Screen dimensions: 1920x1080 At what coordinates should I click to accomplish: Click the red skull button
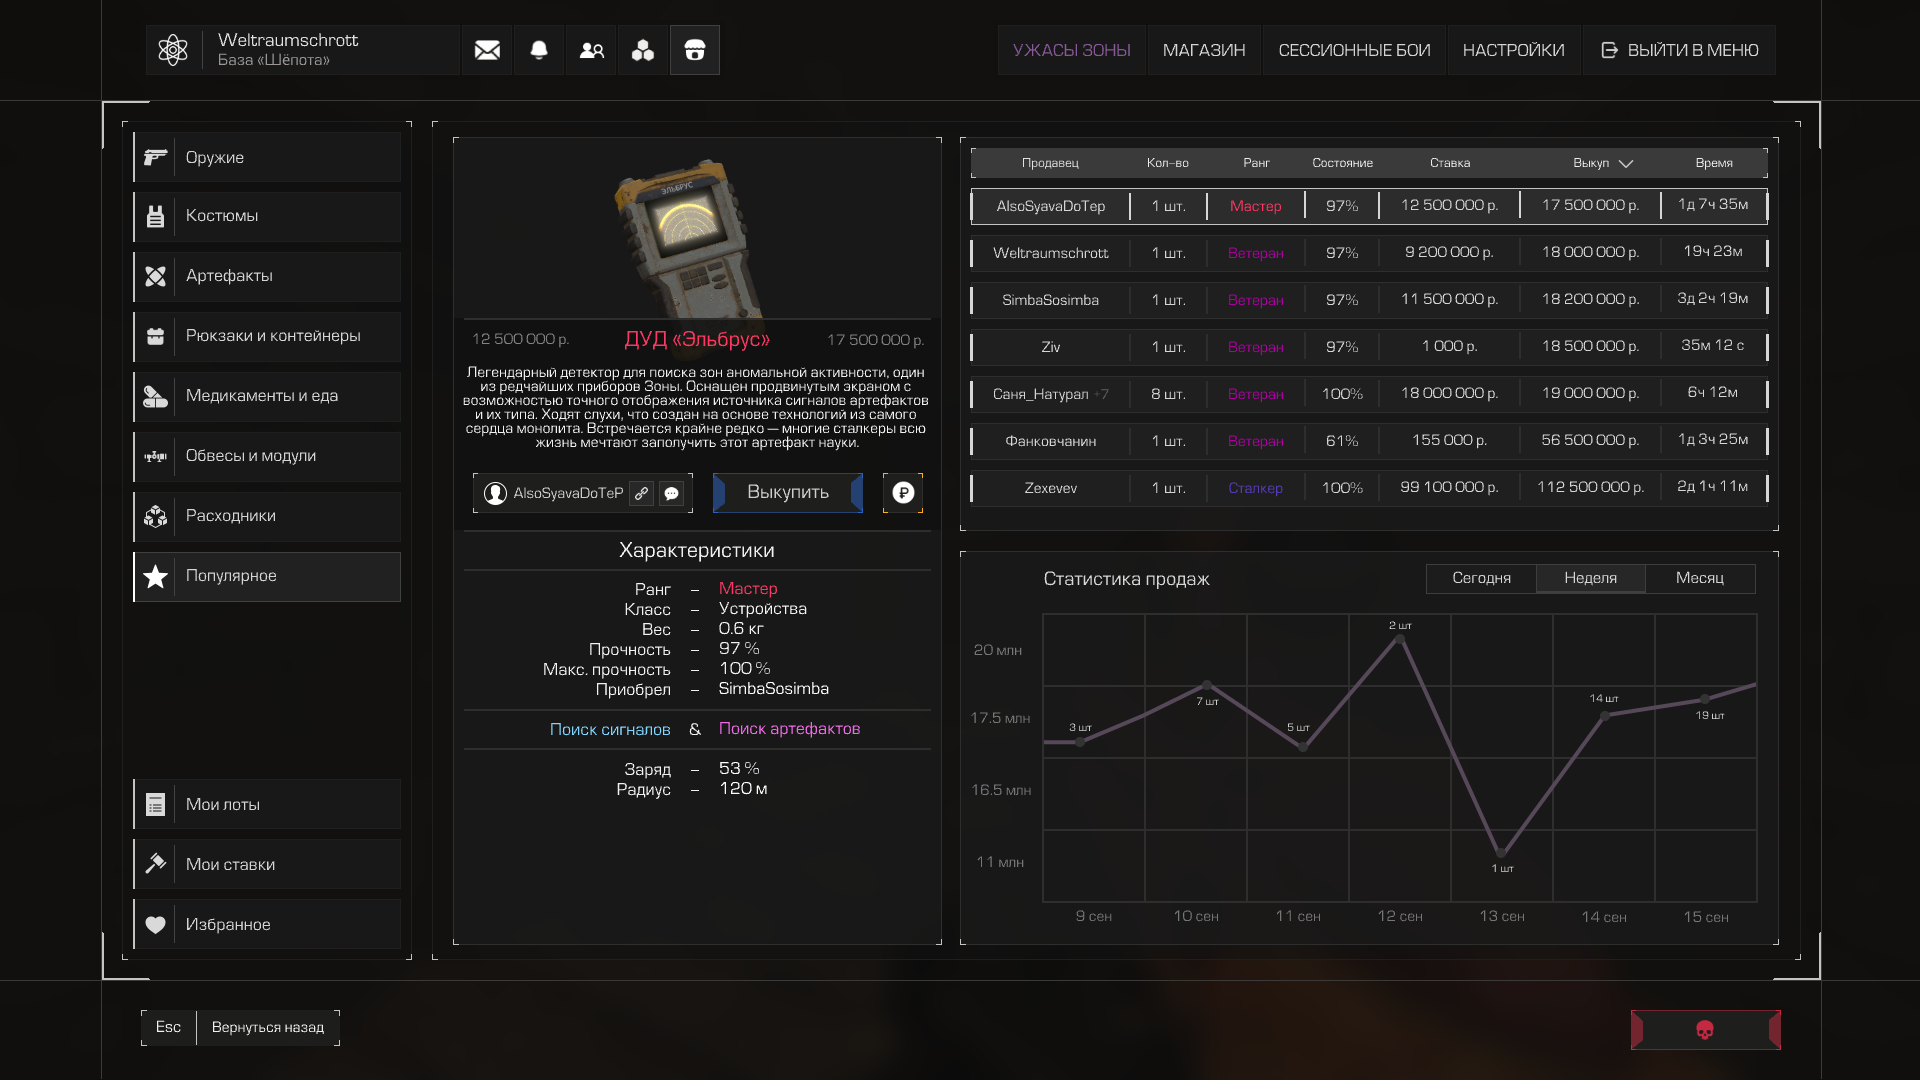pyautogui.click(x=1705, y=1030)
